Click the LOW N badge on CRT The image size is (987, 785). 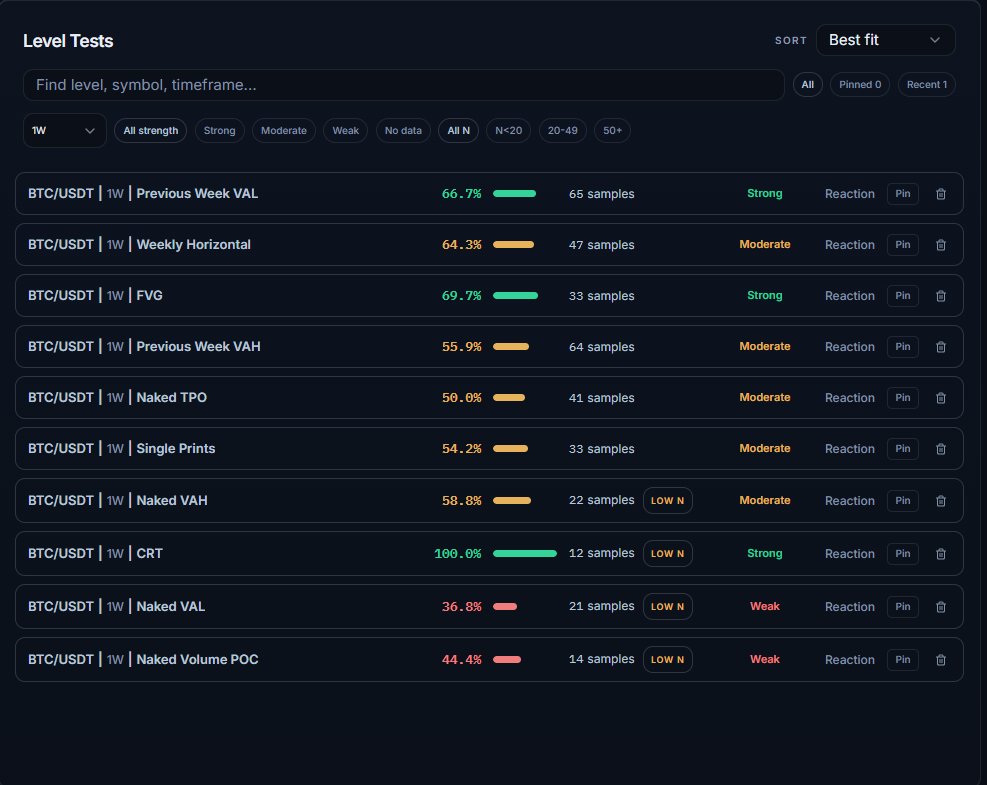point(667,553)
